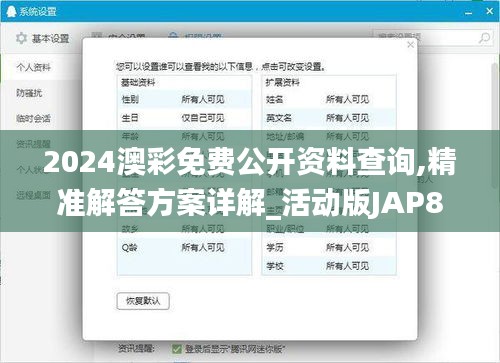Click the QQ penguin icon in title bar

coord(11,11)
